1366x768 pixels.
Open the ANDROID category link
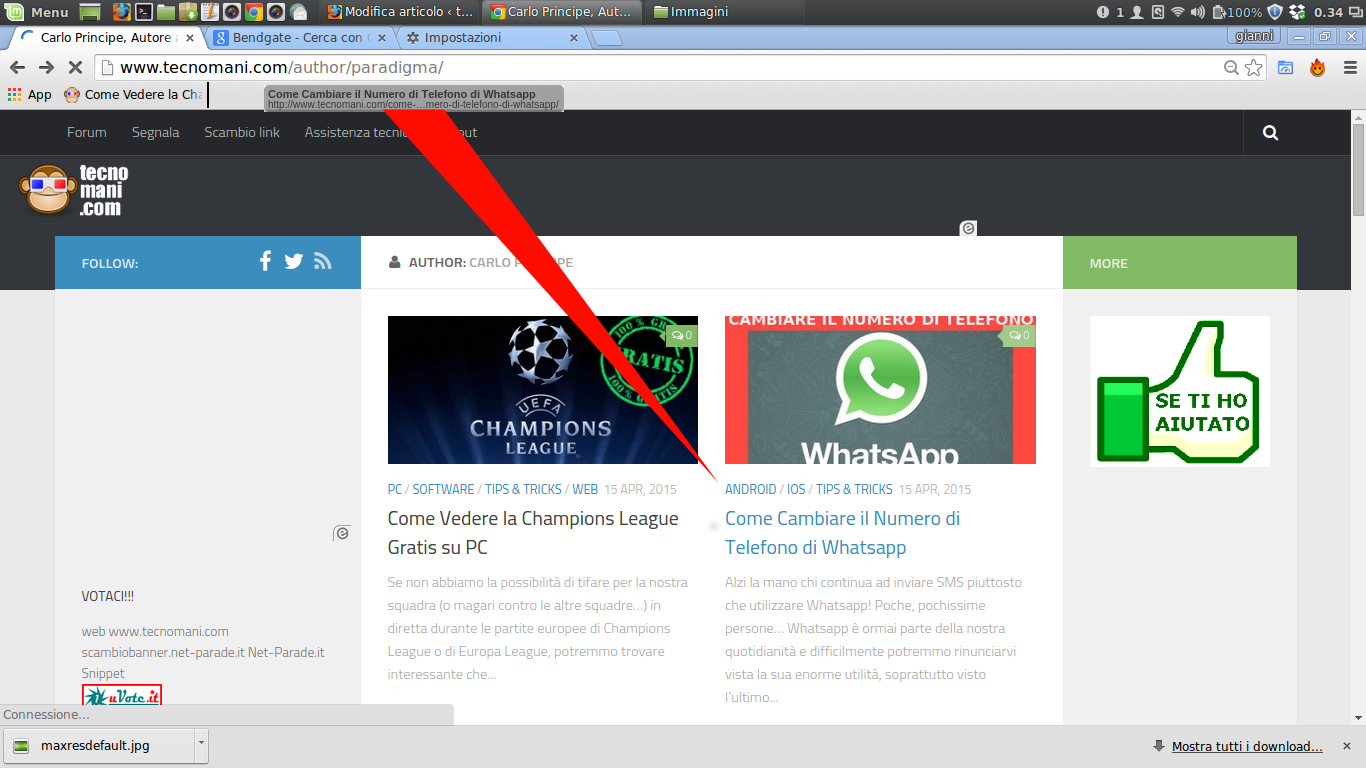[751, 490]
